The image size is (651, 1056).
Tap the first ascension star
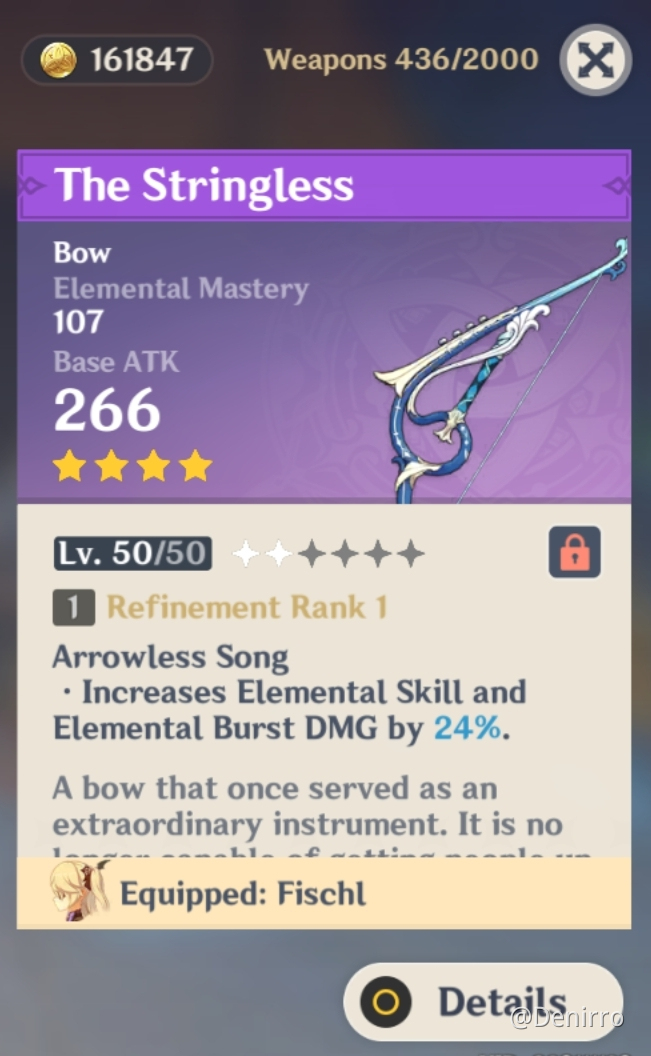[x=246, y=554]
